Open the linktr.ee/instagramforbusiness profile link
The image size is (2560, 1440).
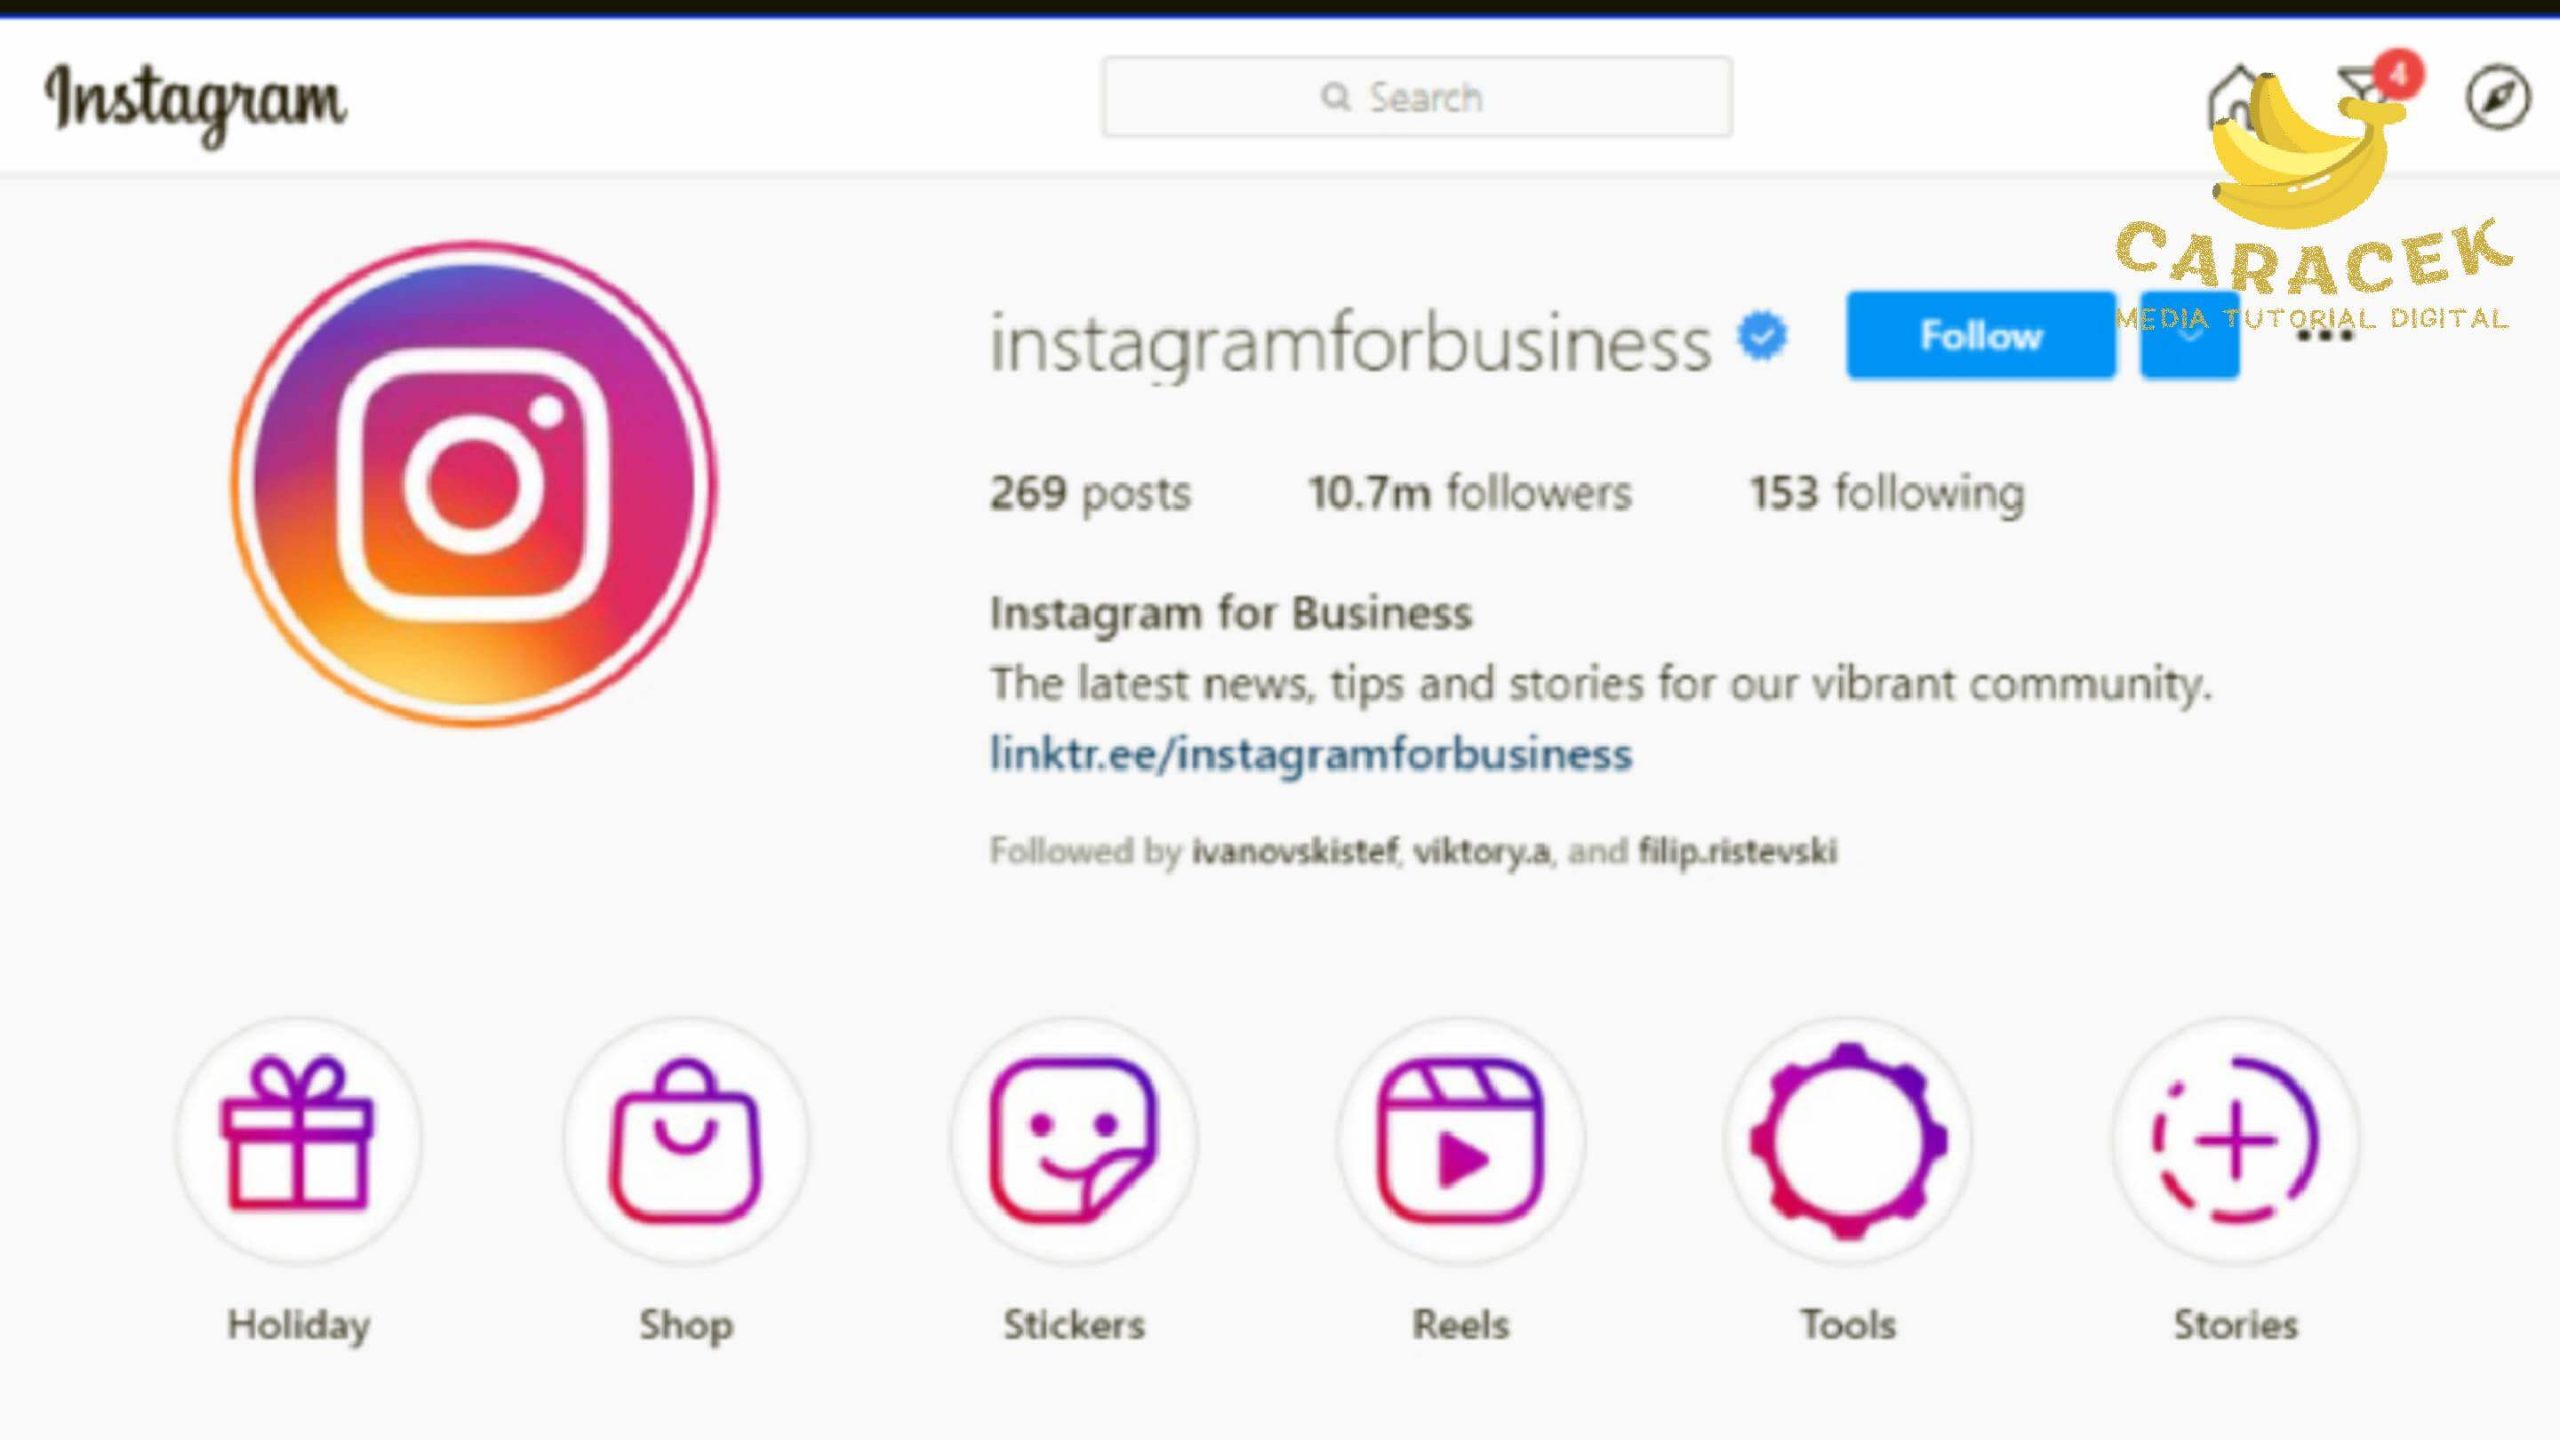[1308, 753]
